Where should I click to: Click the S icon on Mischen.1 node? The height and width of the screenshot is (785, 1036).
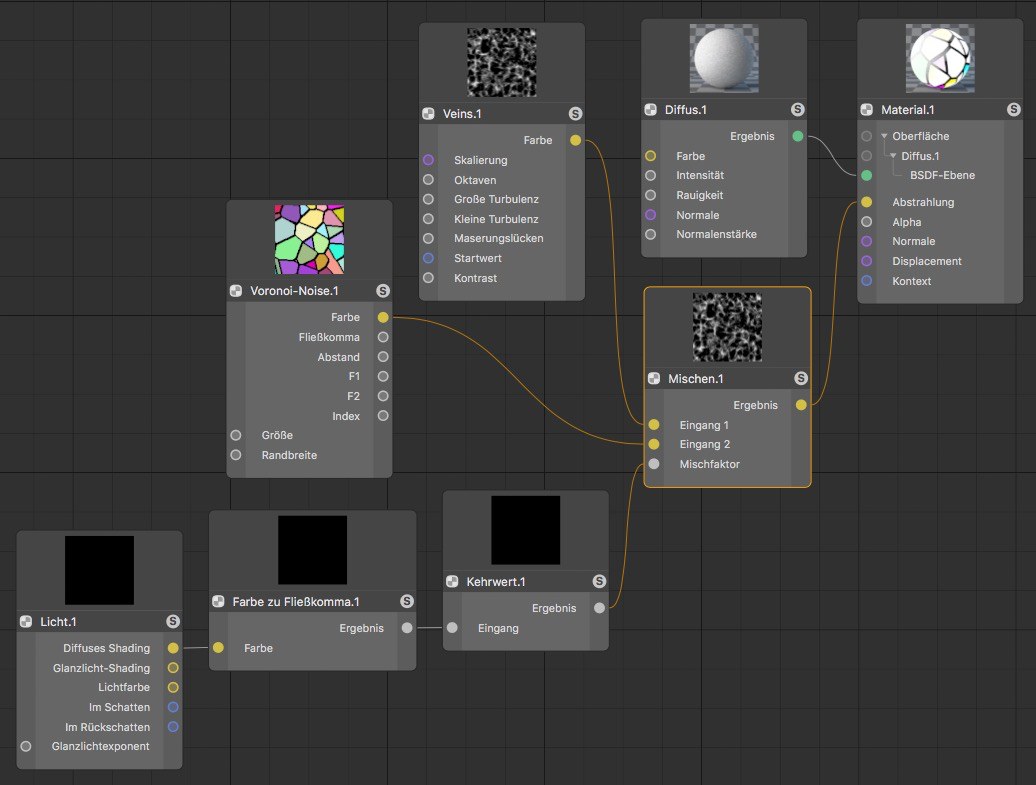[x=801, y=379]
